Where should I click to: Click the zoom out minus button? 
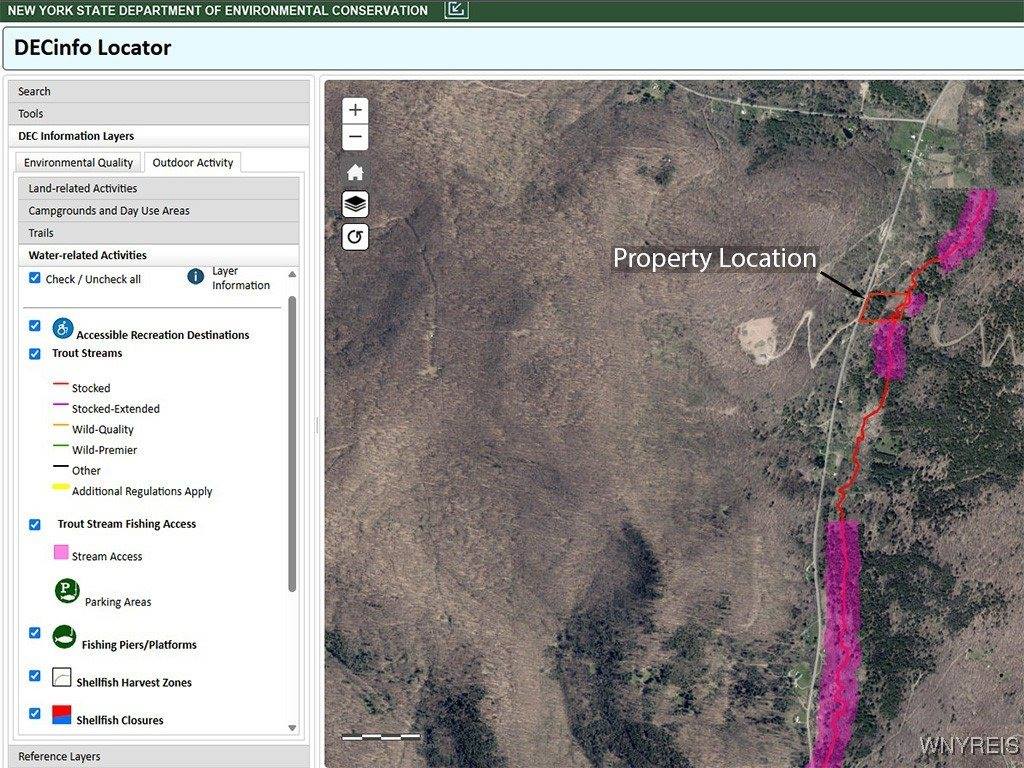point(355,138)
